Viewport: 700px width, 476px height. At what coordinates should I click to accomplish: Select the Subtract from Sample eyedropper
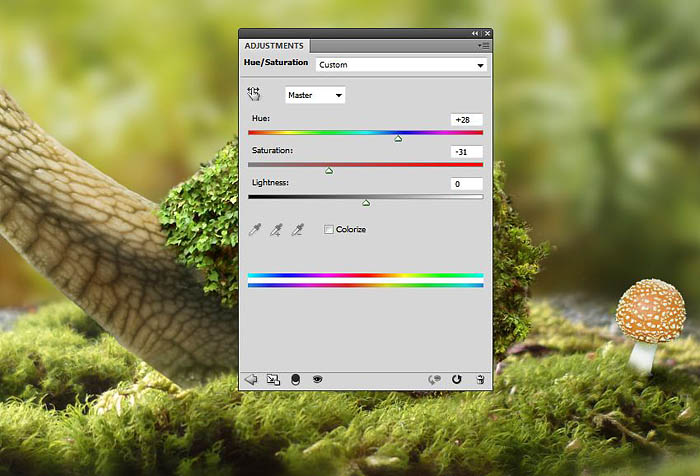[297, 230]
